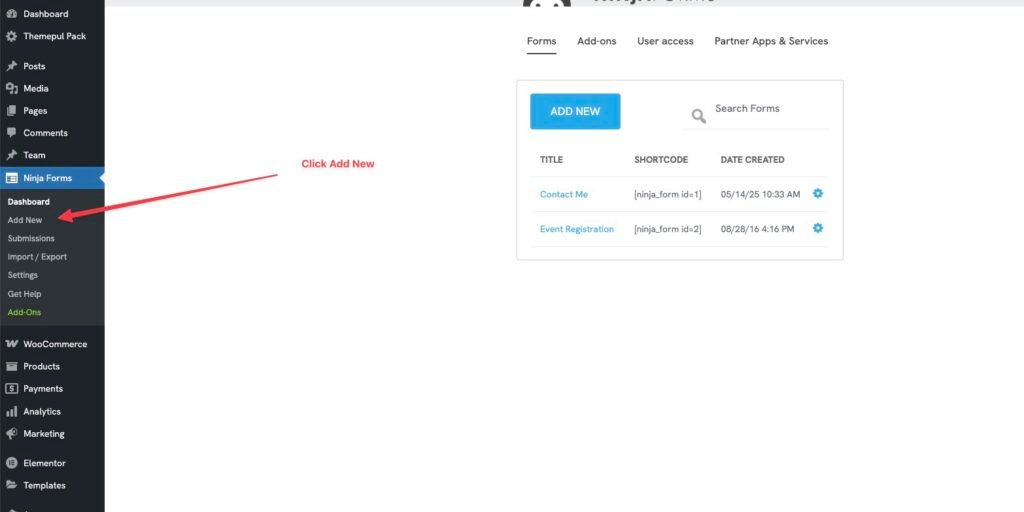Screen dimensions: 1024x512
Task: Click the Pages icon in sidebar
Action: [x=11, y=111]
